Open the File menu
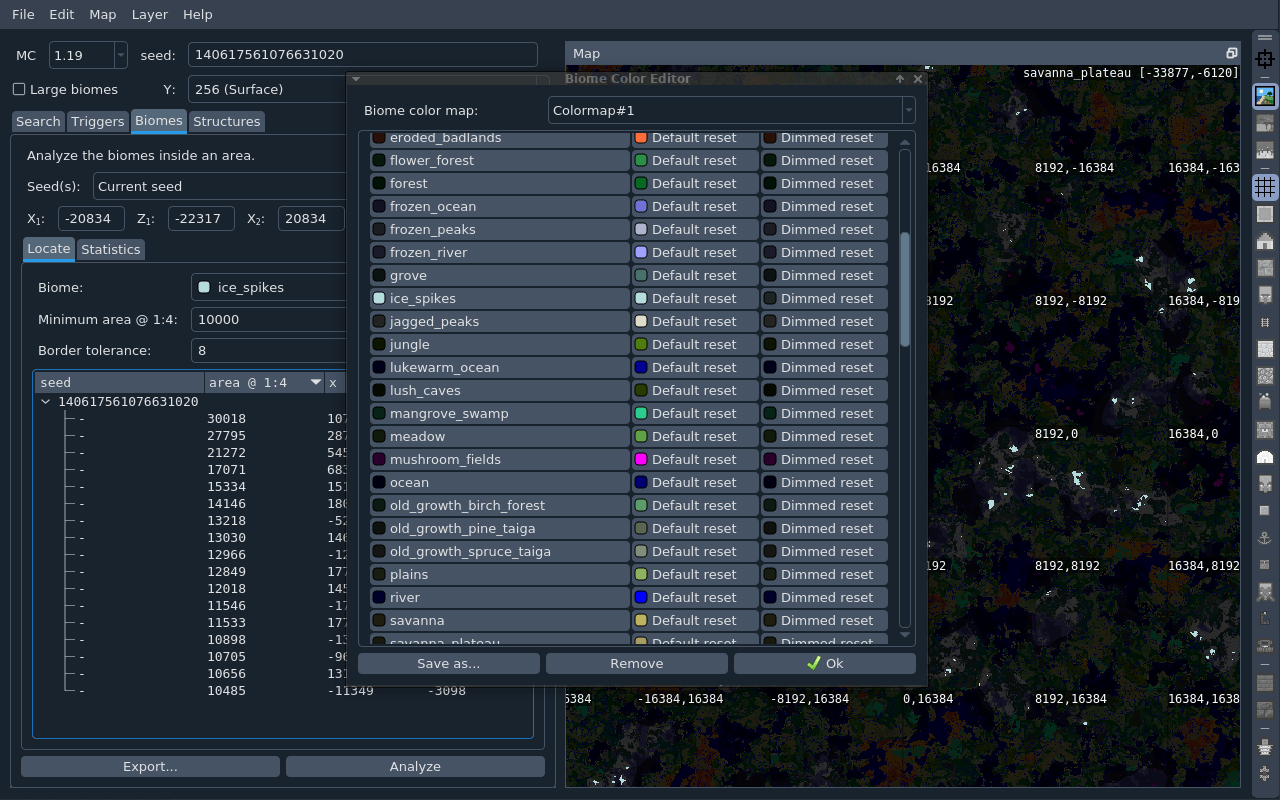This screenshot has width=1280, height=800. pos(23,15)
